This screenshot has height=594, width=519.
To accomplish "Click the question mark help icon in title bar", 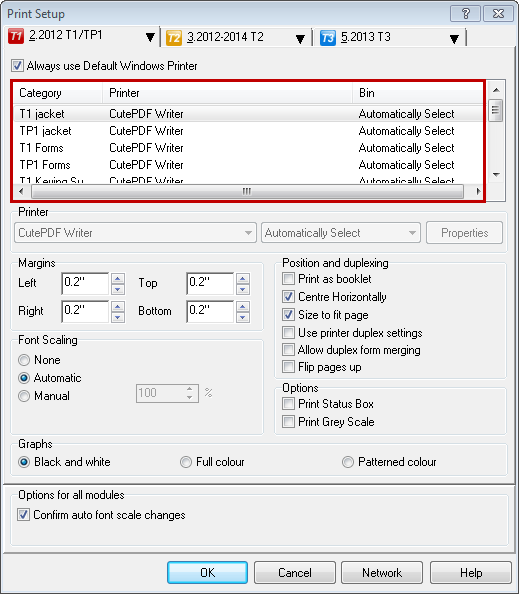I will point(465,14).
